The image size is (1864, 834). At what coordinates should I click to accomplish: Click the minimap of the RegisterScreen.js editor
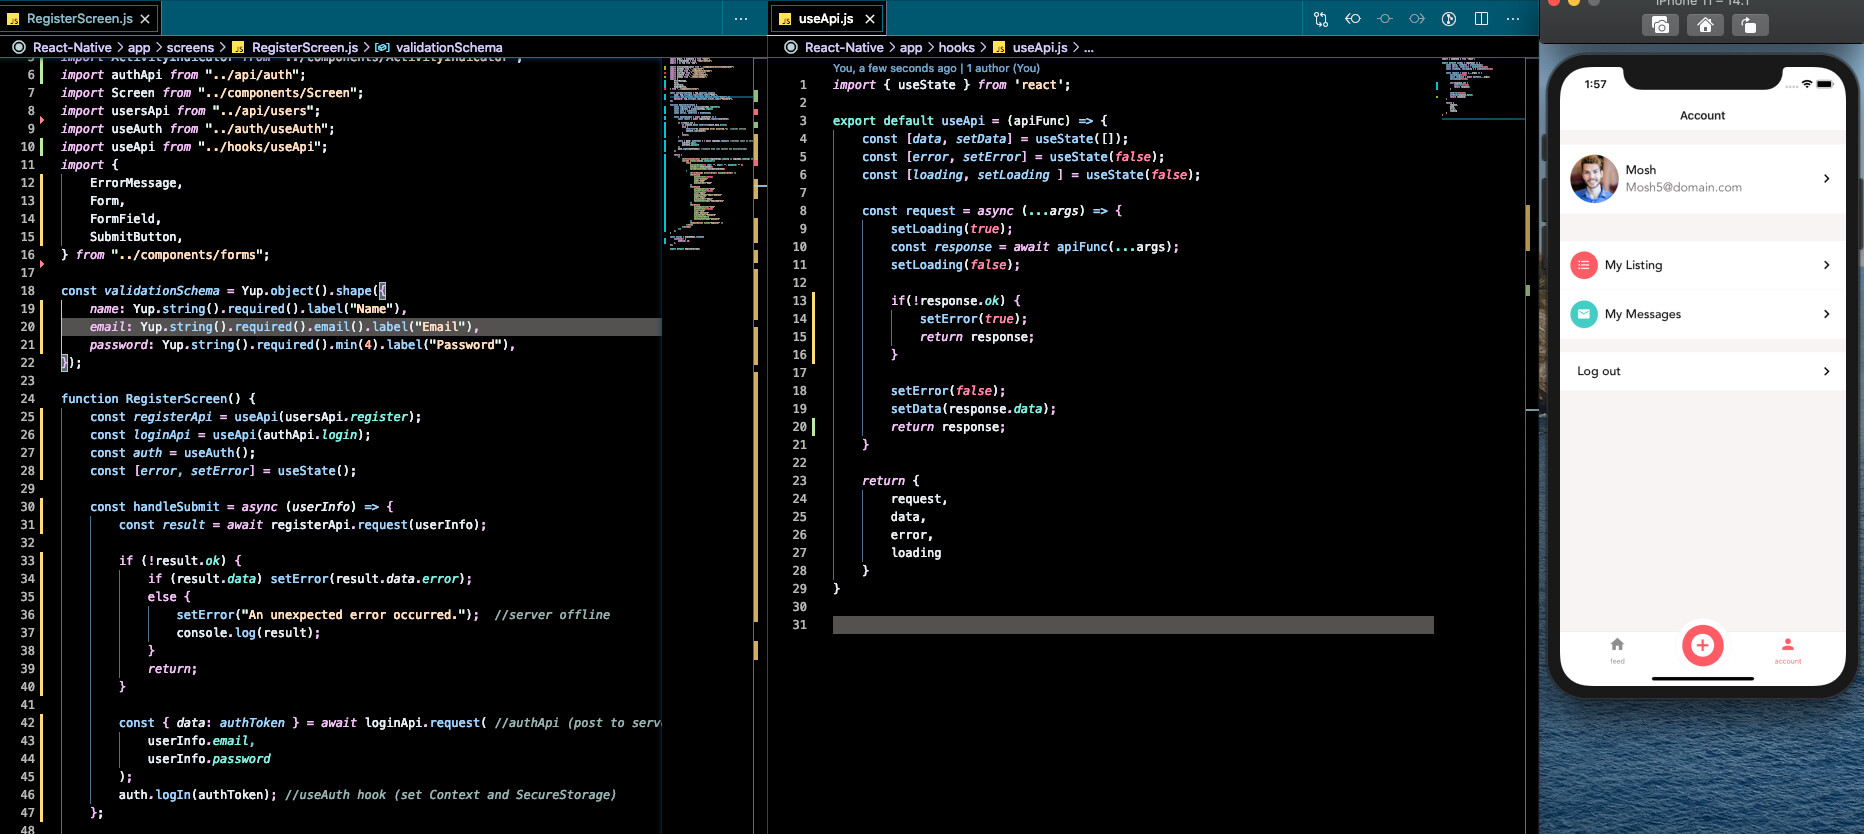coord(710,150)
